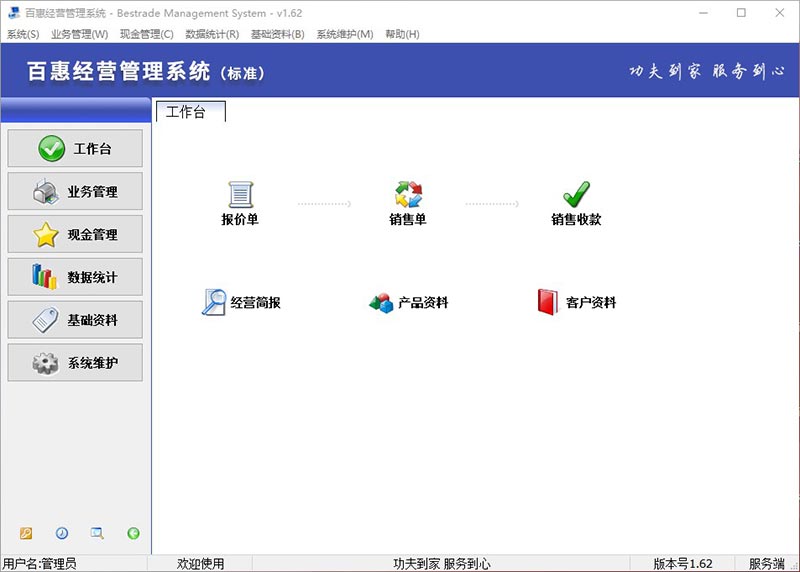Open the 系统维护(M) menu
The height and width of the screenshot is (572, 800).
tap(345, 34)
